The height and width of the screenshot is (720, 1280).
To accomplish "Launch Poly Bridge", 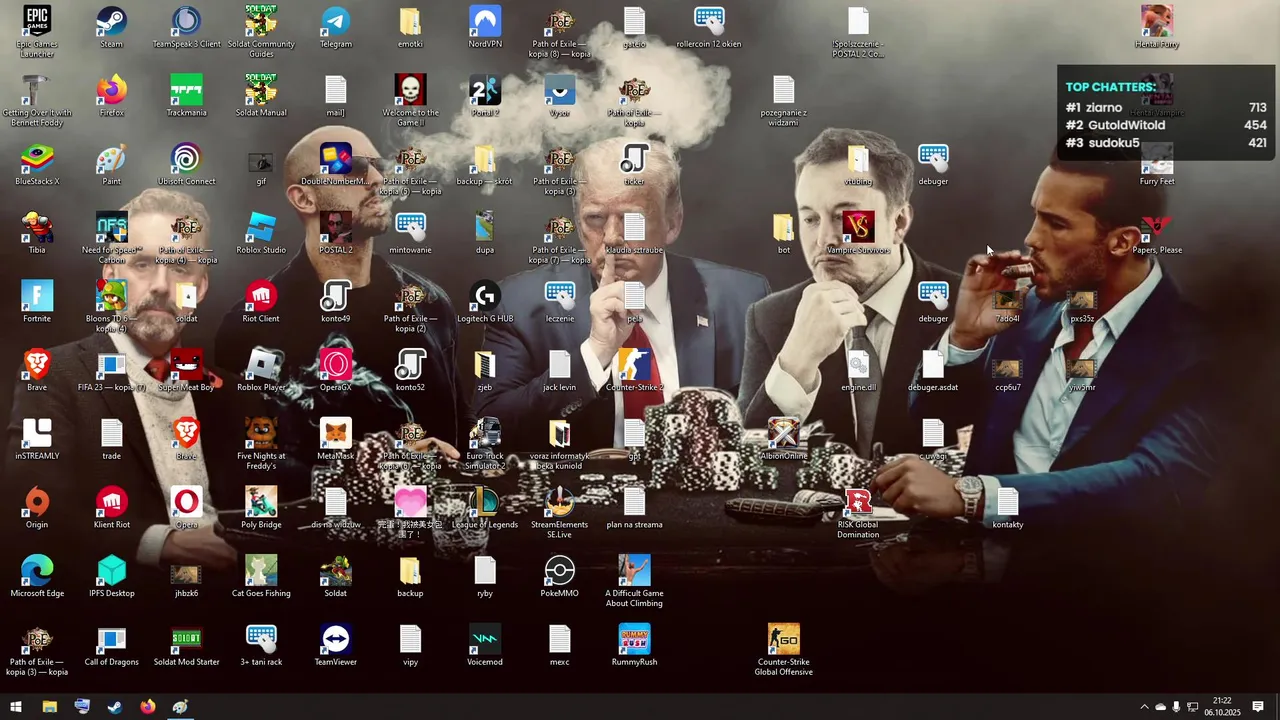I will point(261,508).
